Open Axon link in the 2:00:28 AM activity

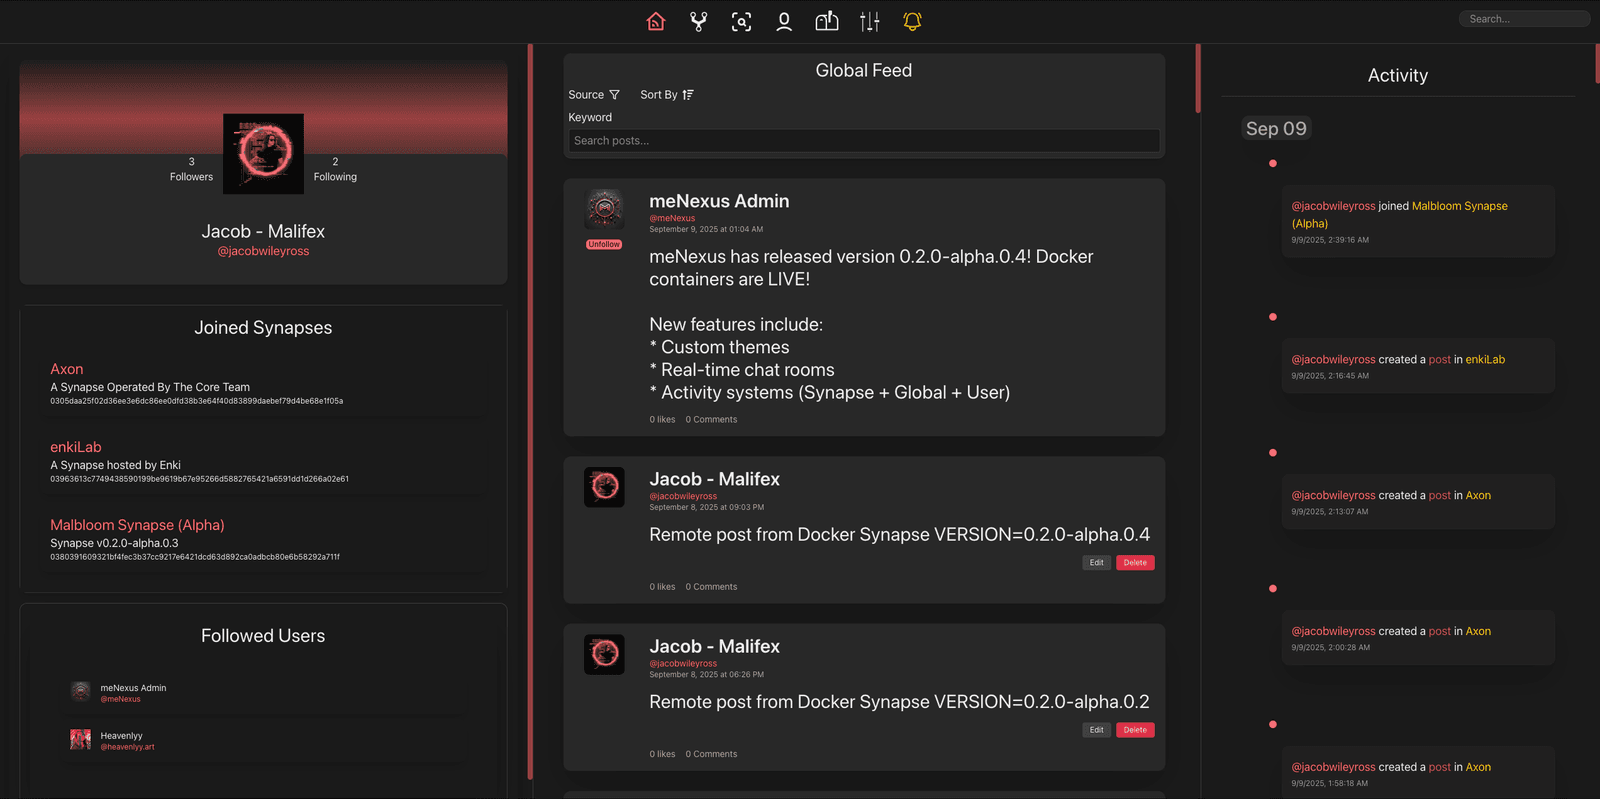1478,631
